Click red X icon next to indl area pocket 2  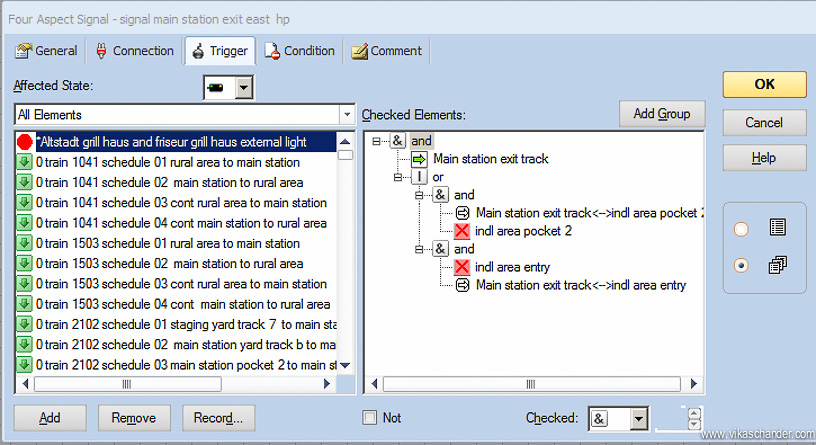click(462, 231)
